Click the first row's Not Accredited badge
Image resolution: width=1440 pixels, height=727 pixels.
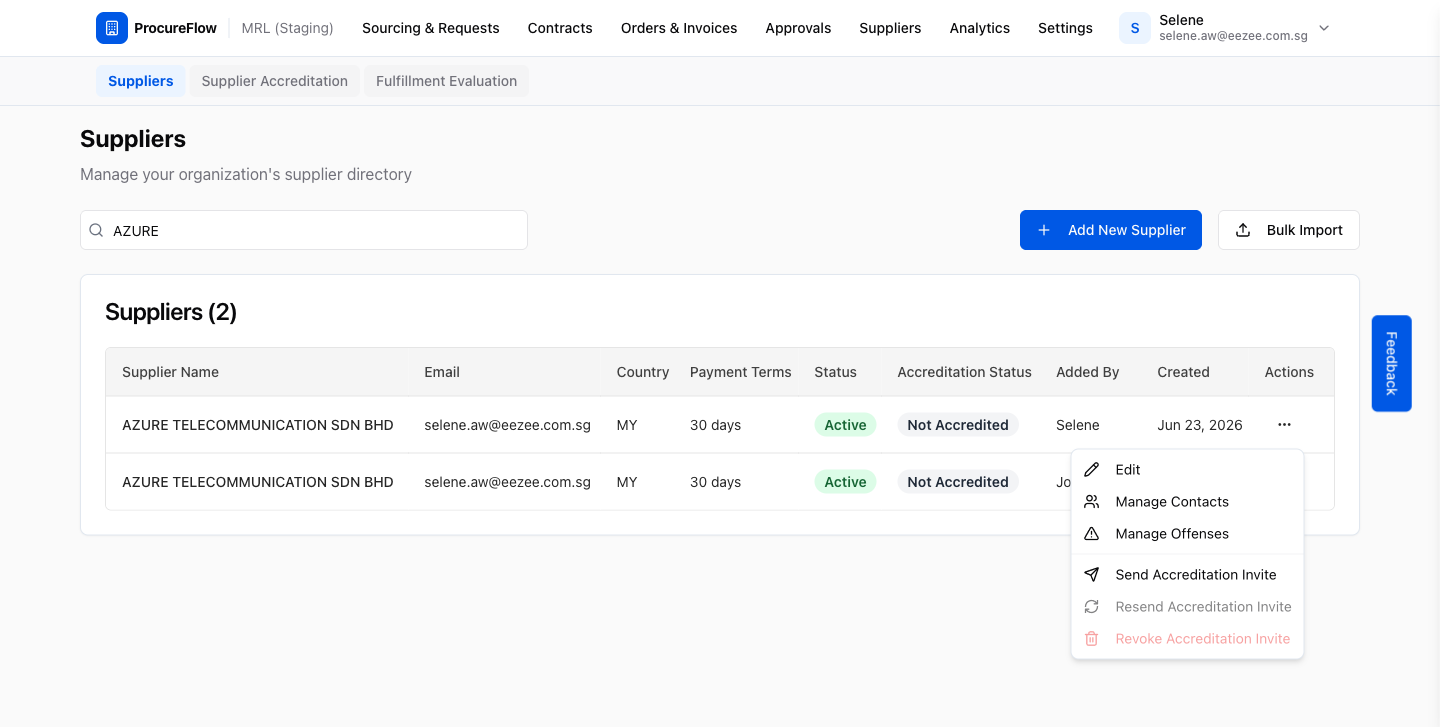click(x=958, y=425)
